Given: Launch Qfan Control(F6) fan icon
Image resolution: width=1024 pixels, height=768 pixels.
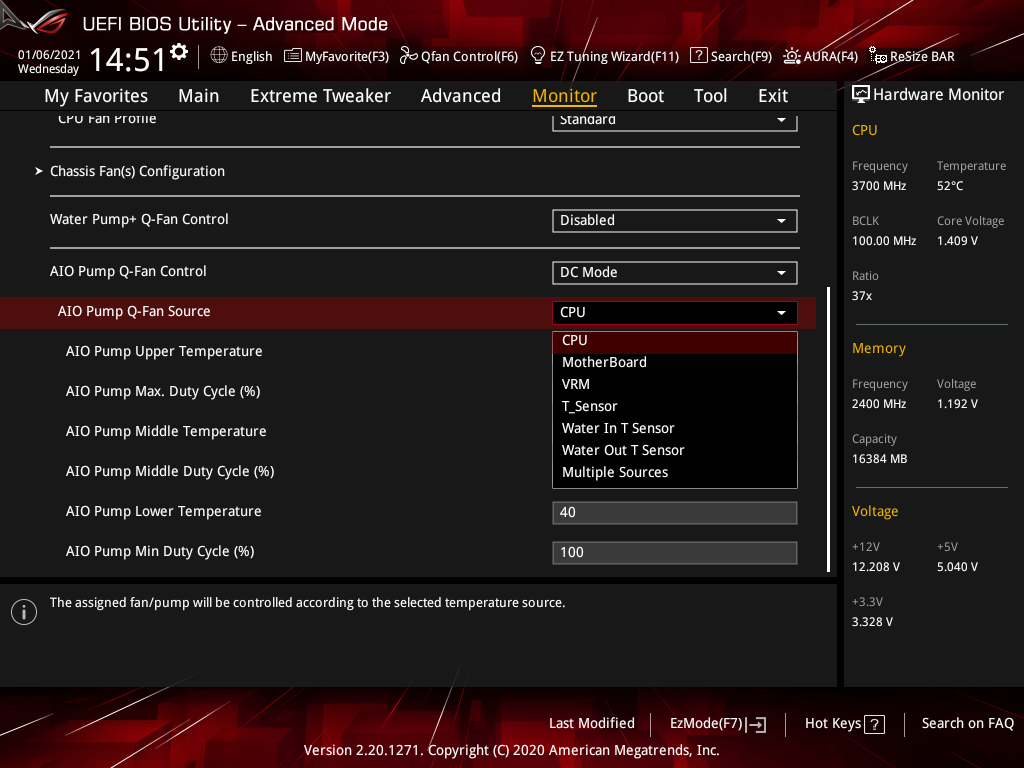Looking at the screenshot, I should point(409,56).
